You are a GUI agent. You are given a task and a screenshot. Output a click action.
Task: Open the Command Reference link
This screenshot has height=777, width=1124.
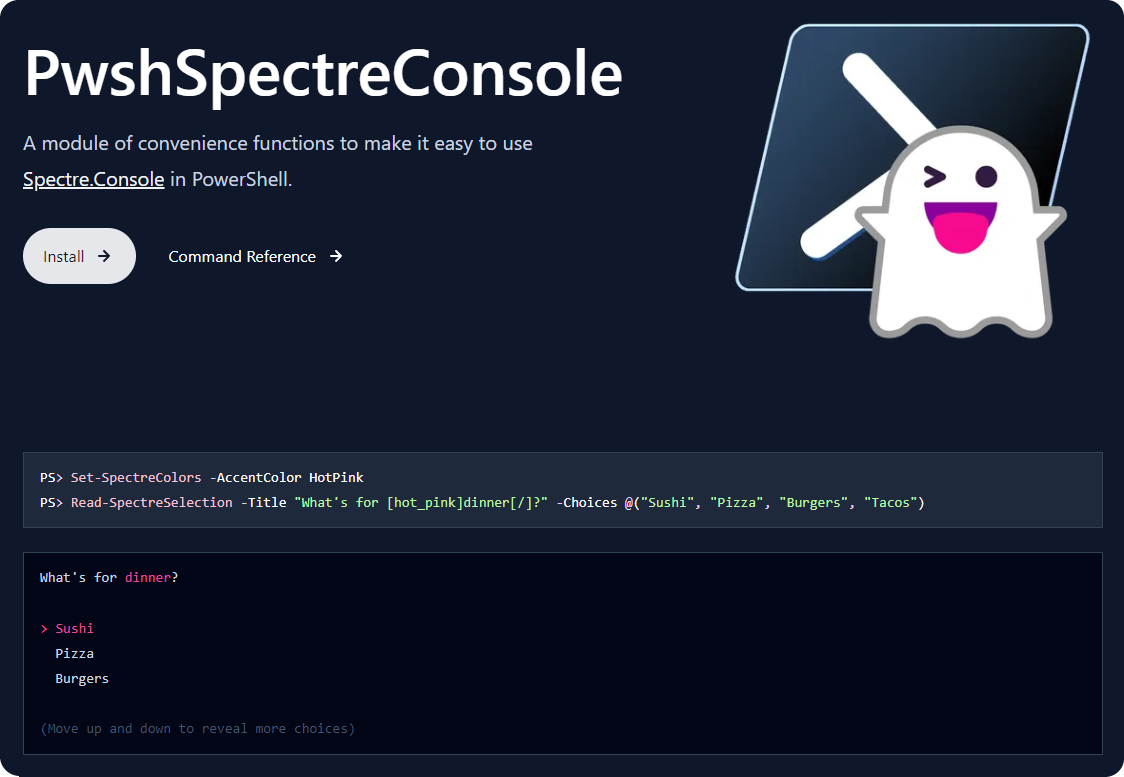[242, 256]
